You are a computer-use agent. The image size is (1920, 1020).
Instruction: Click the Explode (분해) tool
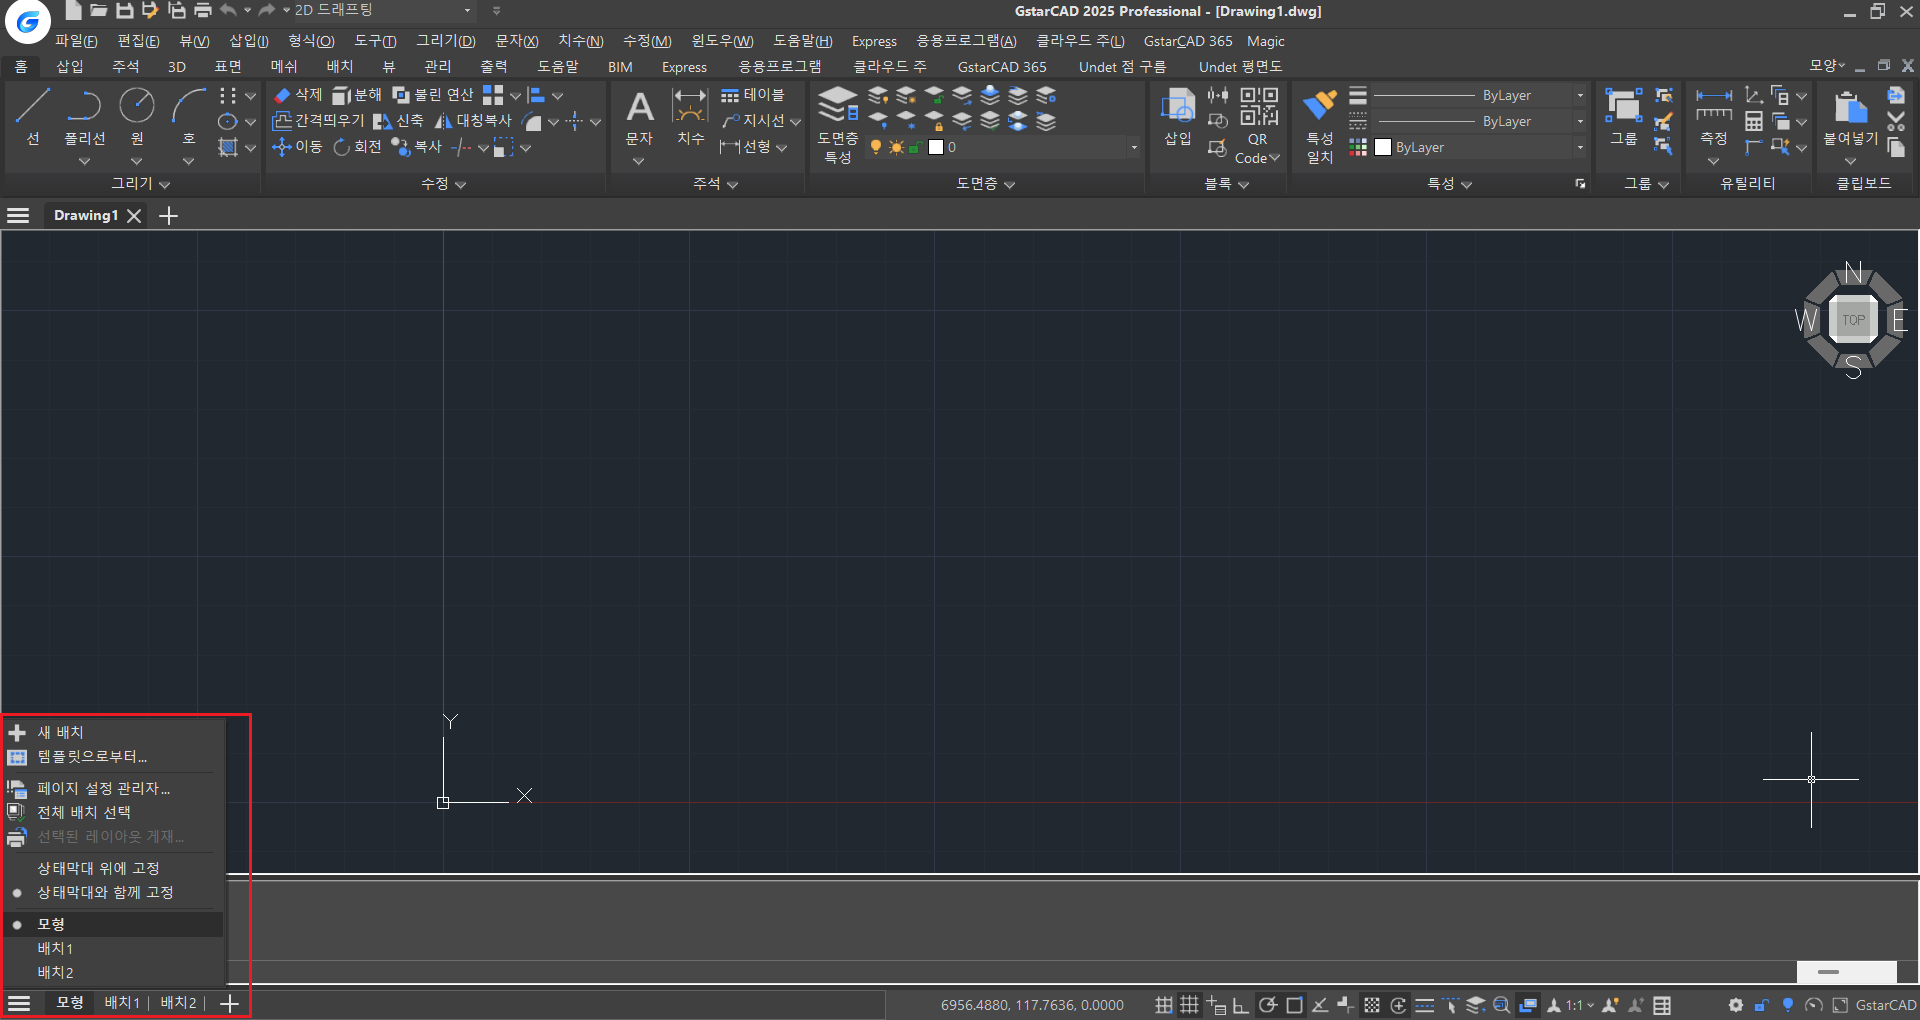pyautogui.click(x=357, y=95)
